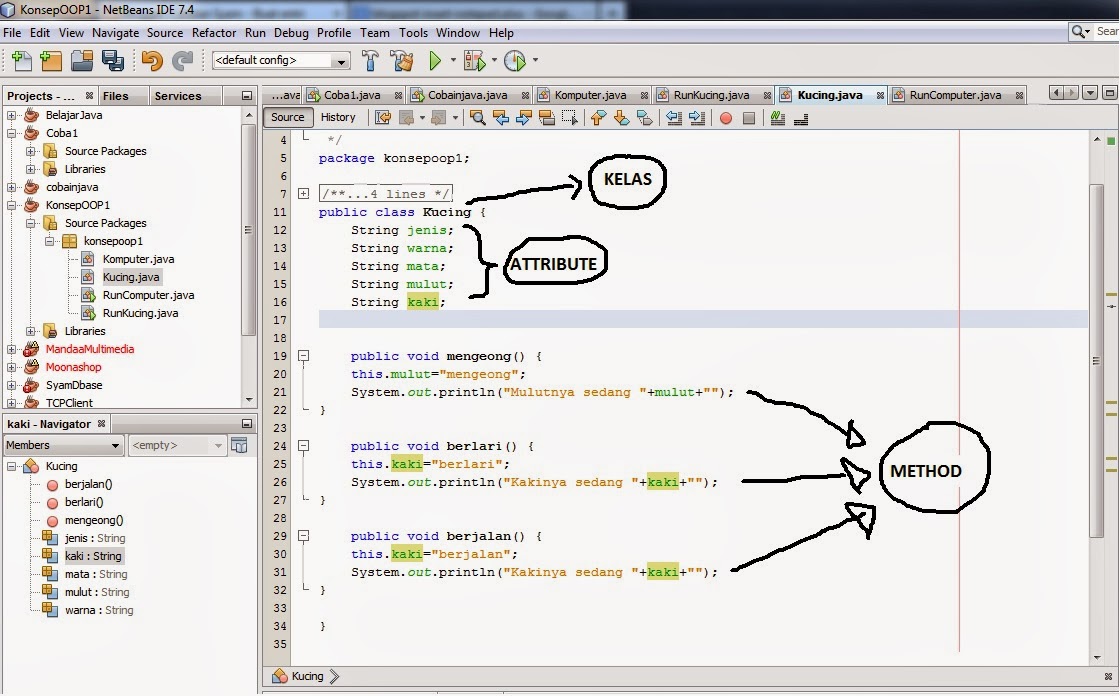The height and width of the screenshot is (696, 1120).
Task: Close the Kucing.java editor tab
Action: 880,96
